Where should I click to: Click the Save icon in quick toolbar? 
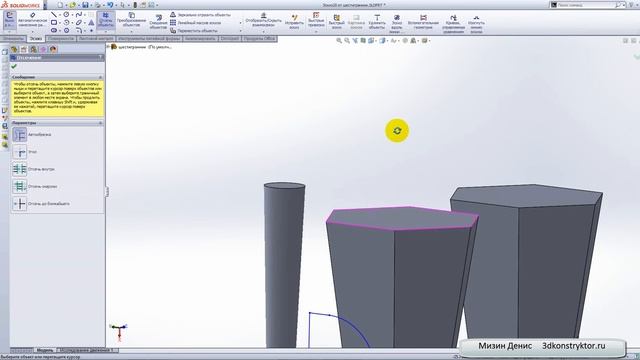(x=85, y=5)
